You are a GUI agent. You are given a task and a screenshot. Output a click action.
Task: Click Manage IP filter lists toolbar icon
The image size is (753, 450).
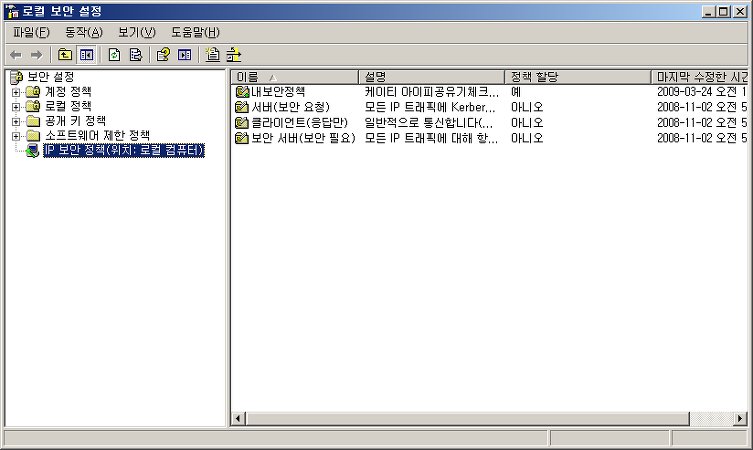point(234,54)
